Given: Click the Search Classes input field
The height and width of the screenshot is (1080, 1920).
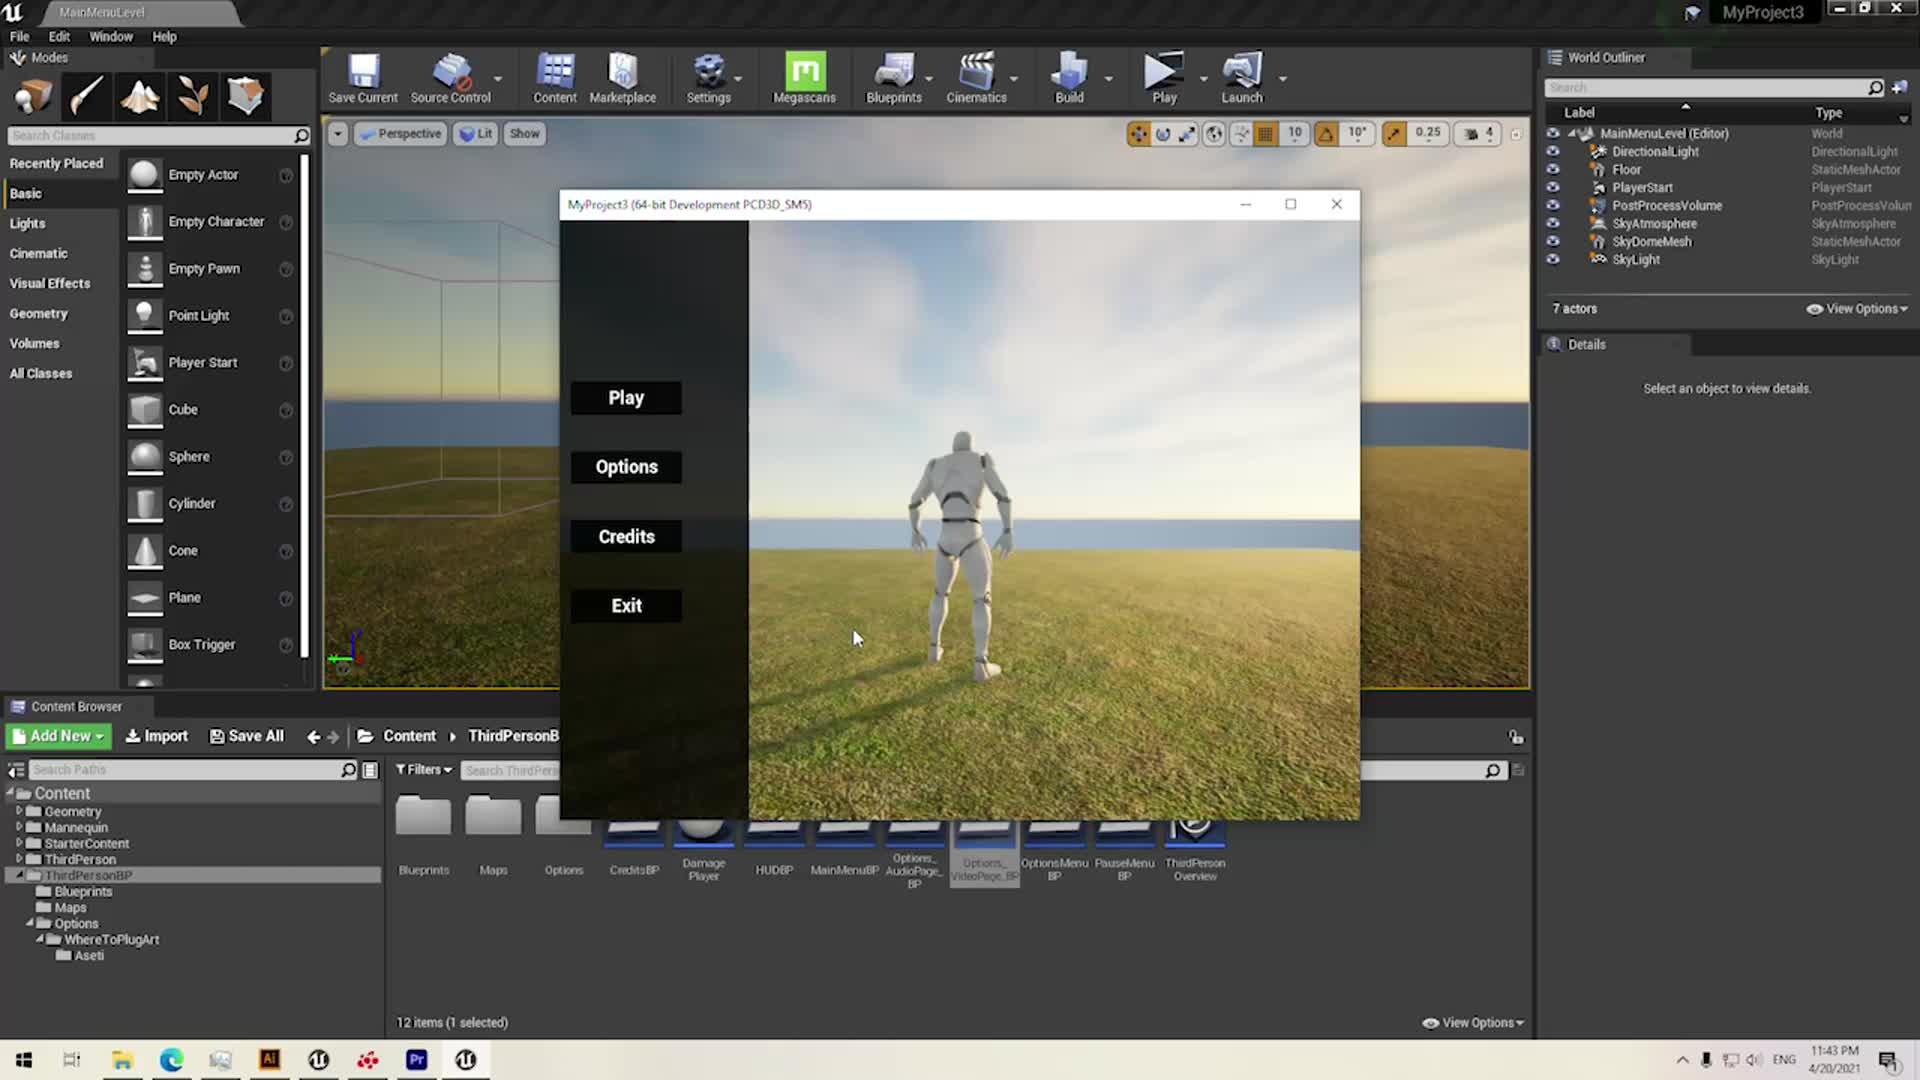Looking at the screenshot, I should [150, 135].
